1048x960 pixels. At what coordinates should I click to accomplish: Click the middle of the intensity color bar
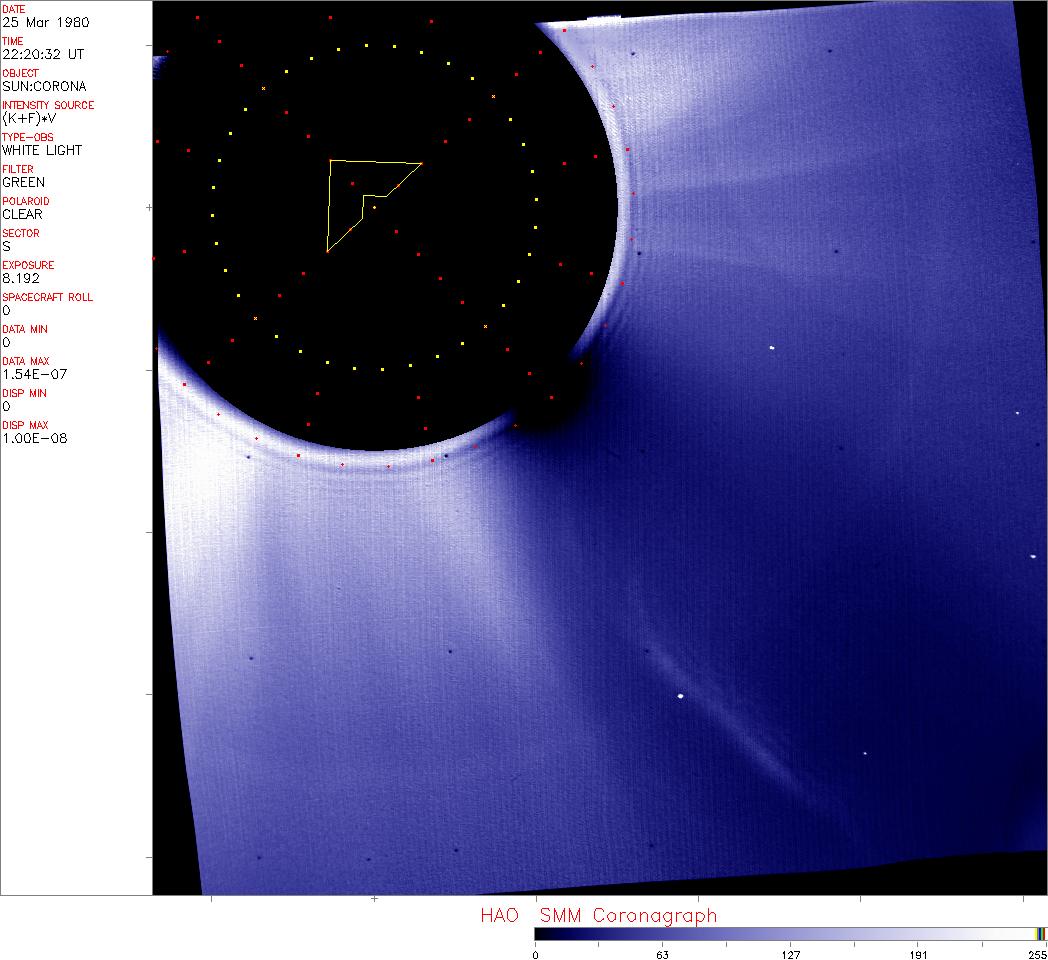(790, 933)
